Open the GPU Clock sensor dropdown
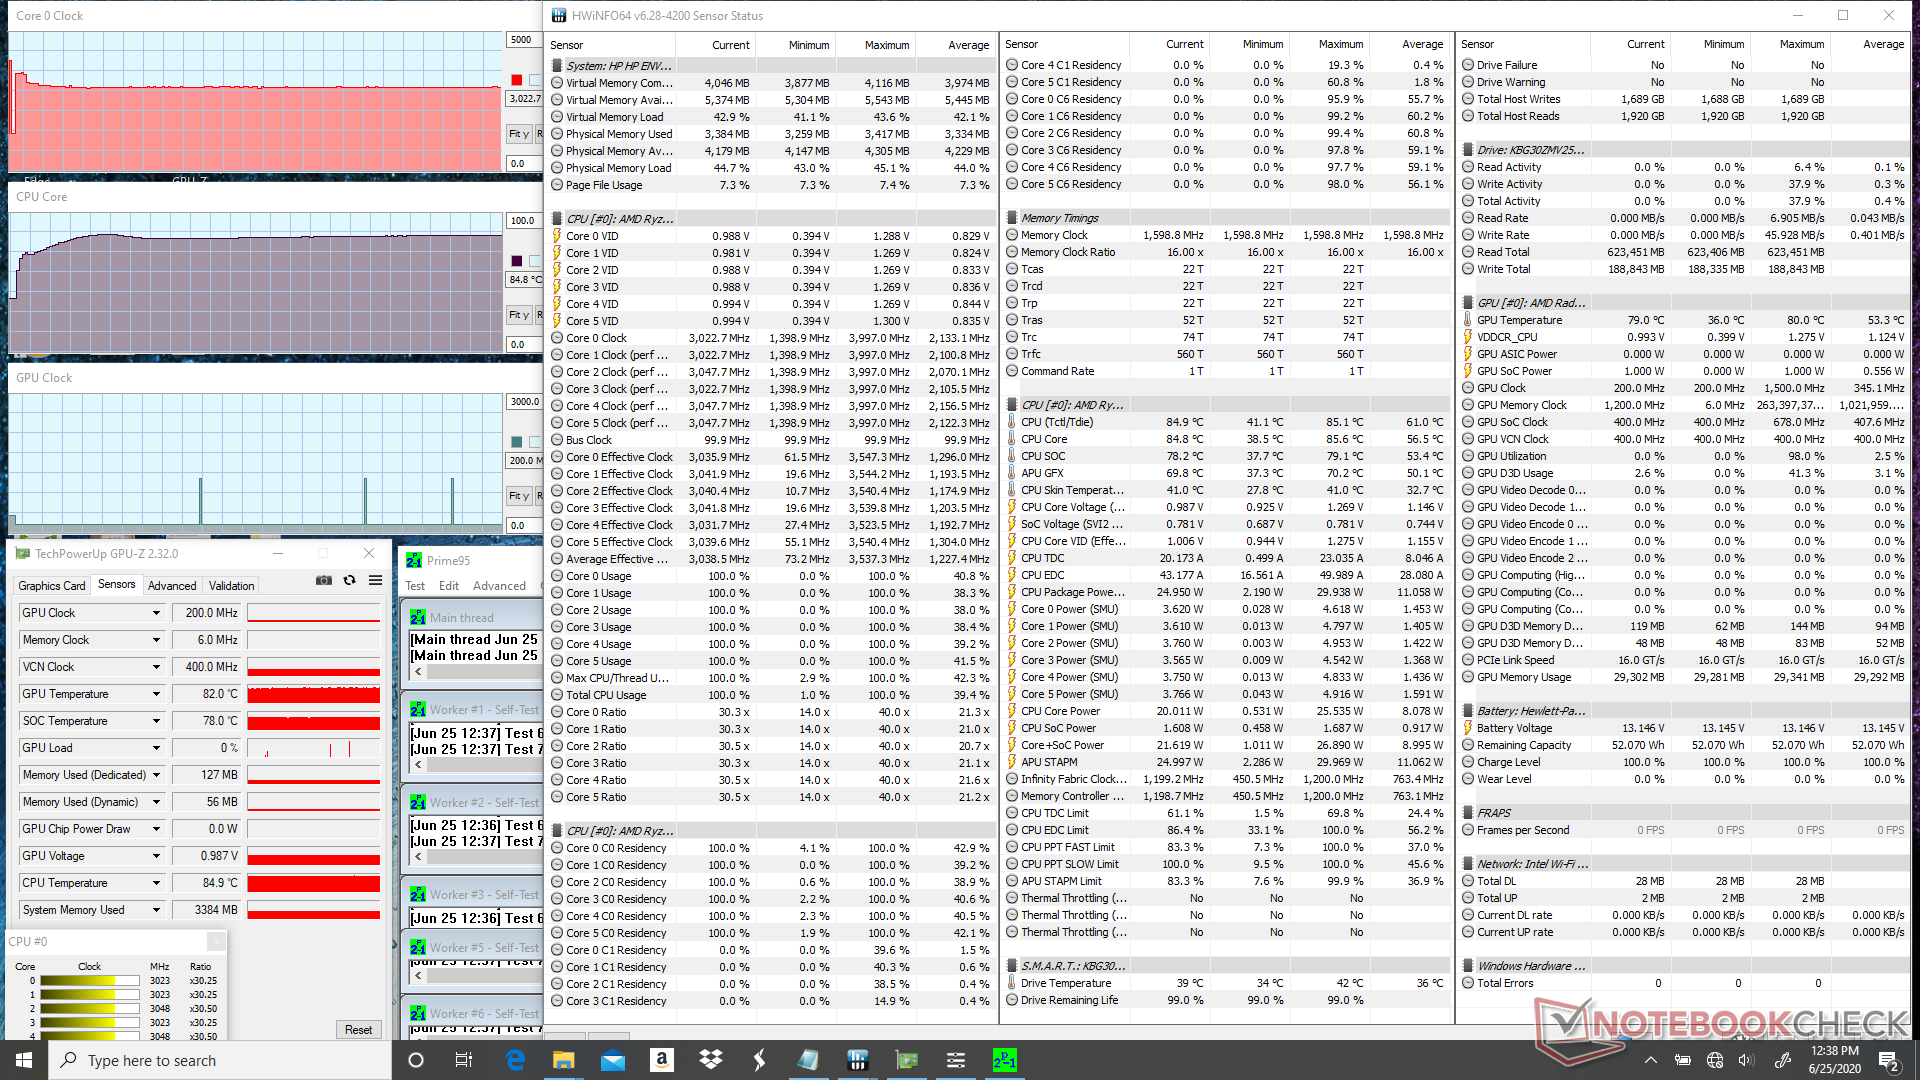This screenshot has height=1080, width=1920. point(156,613)
